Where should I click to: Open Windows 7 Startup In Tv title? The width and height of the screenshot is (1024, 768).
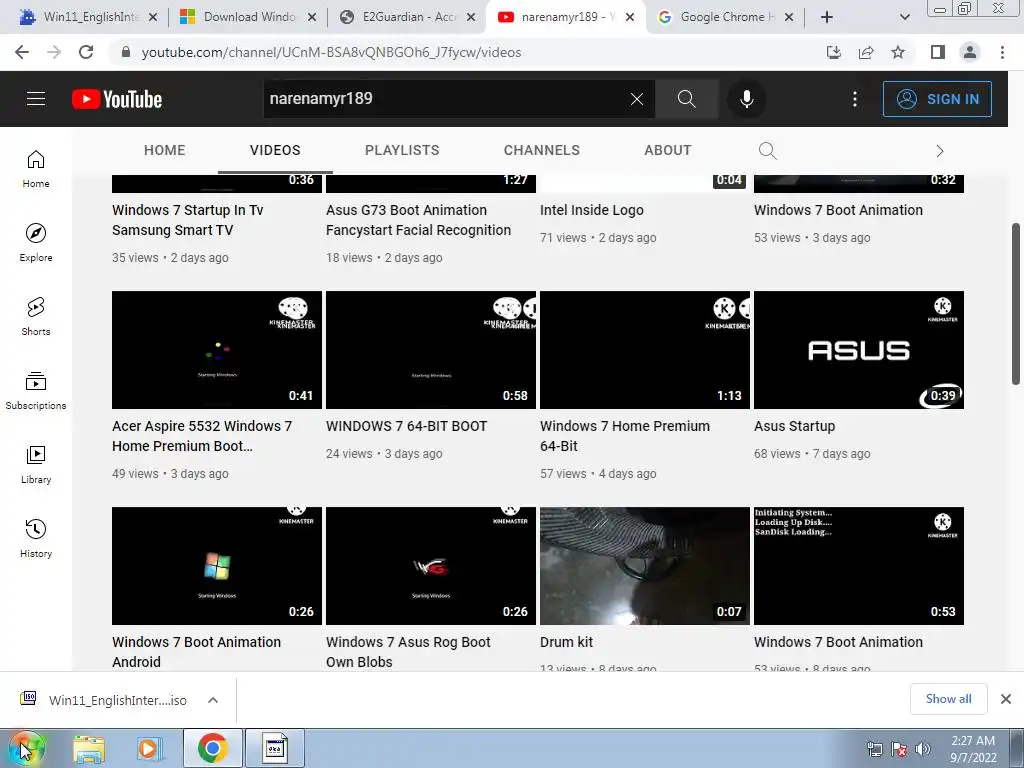[x=187, y=220]
